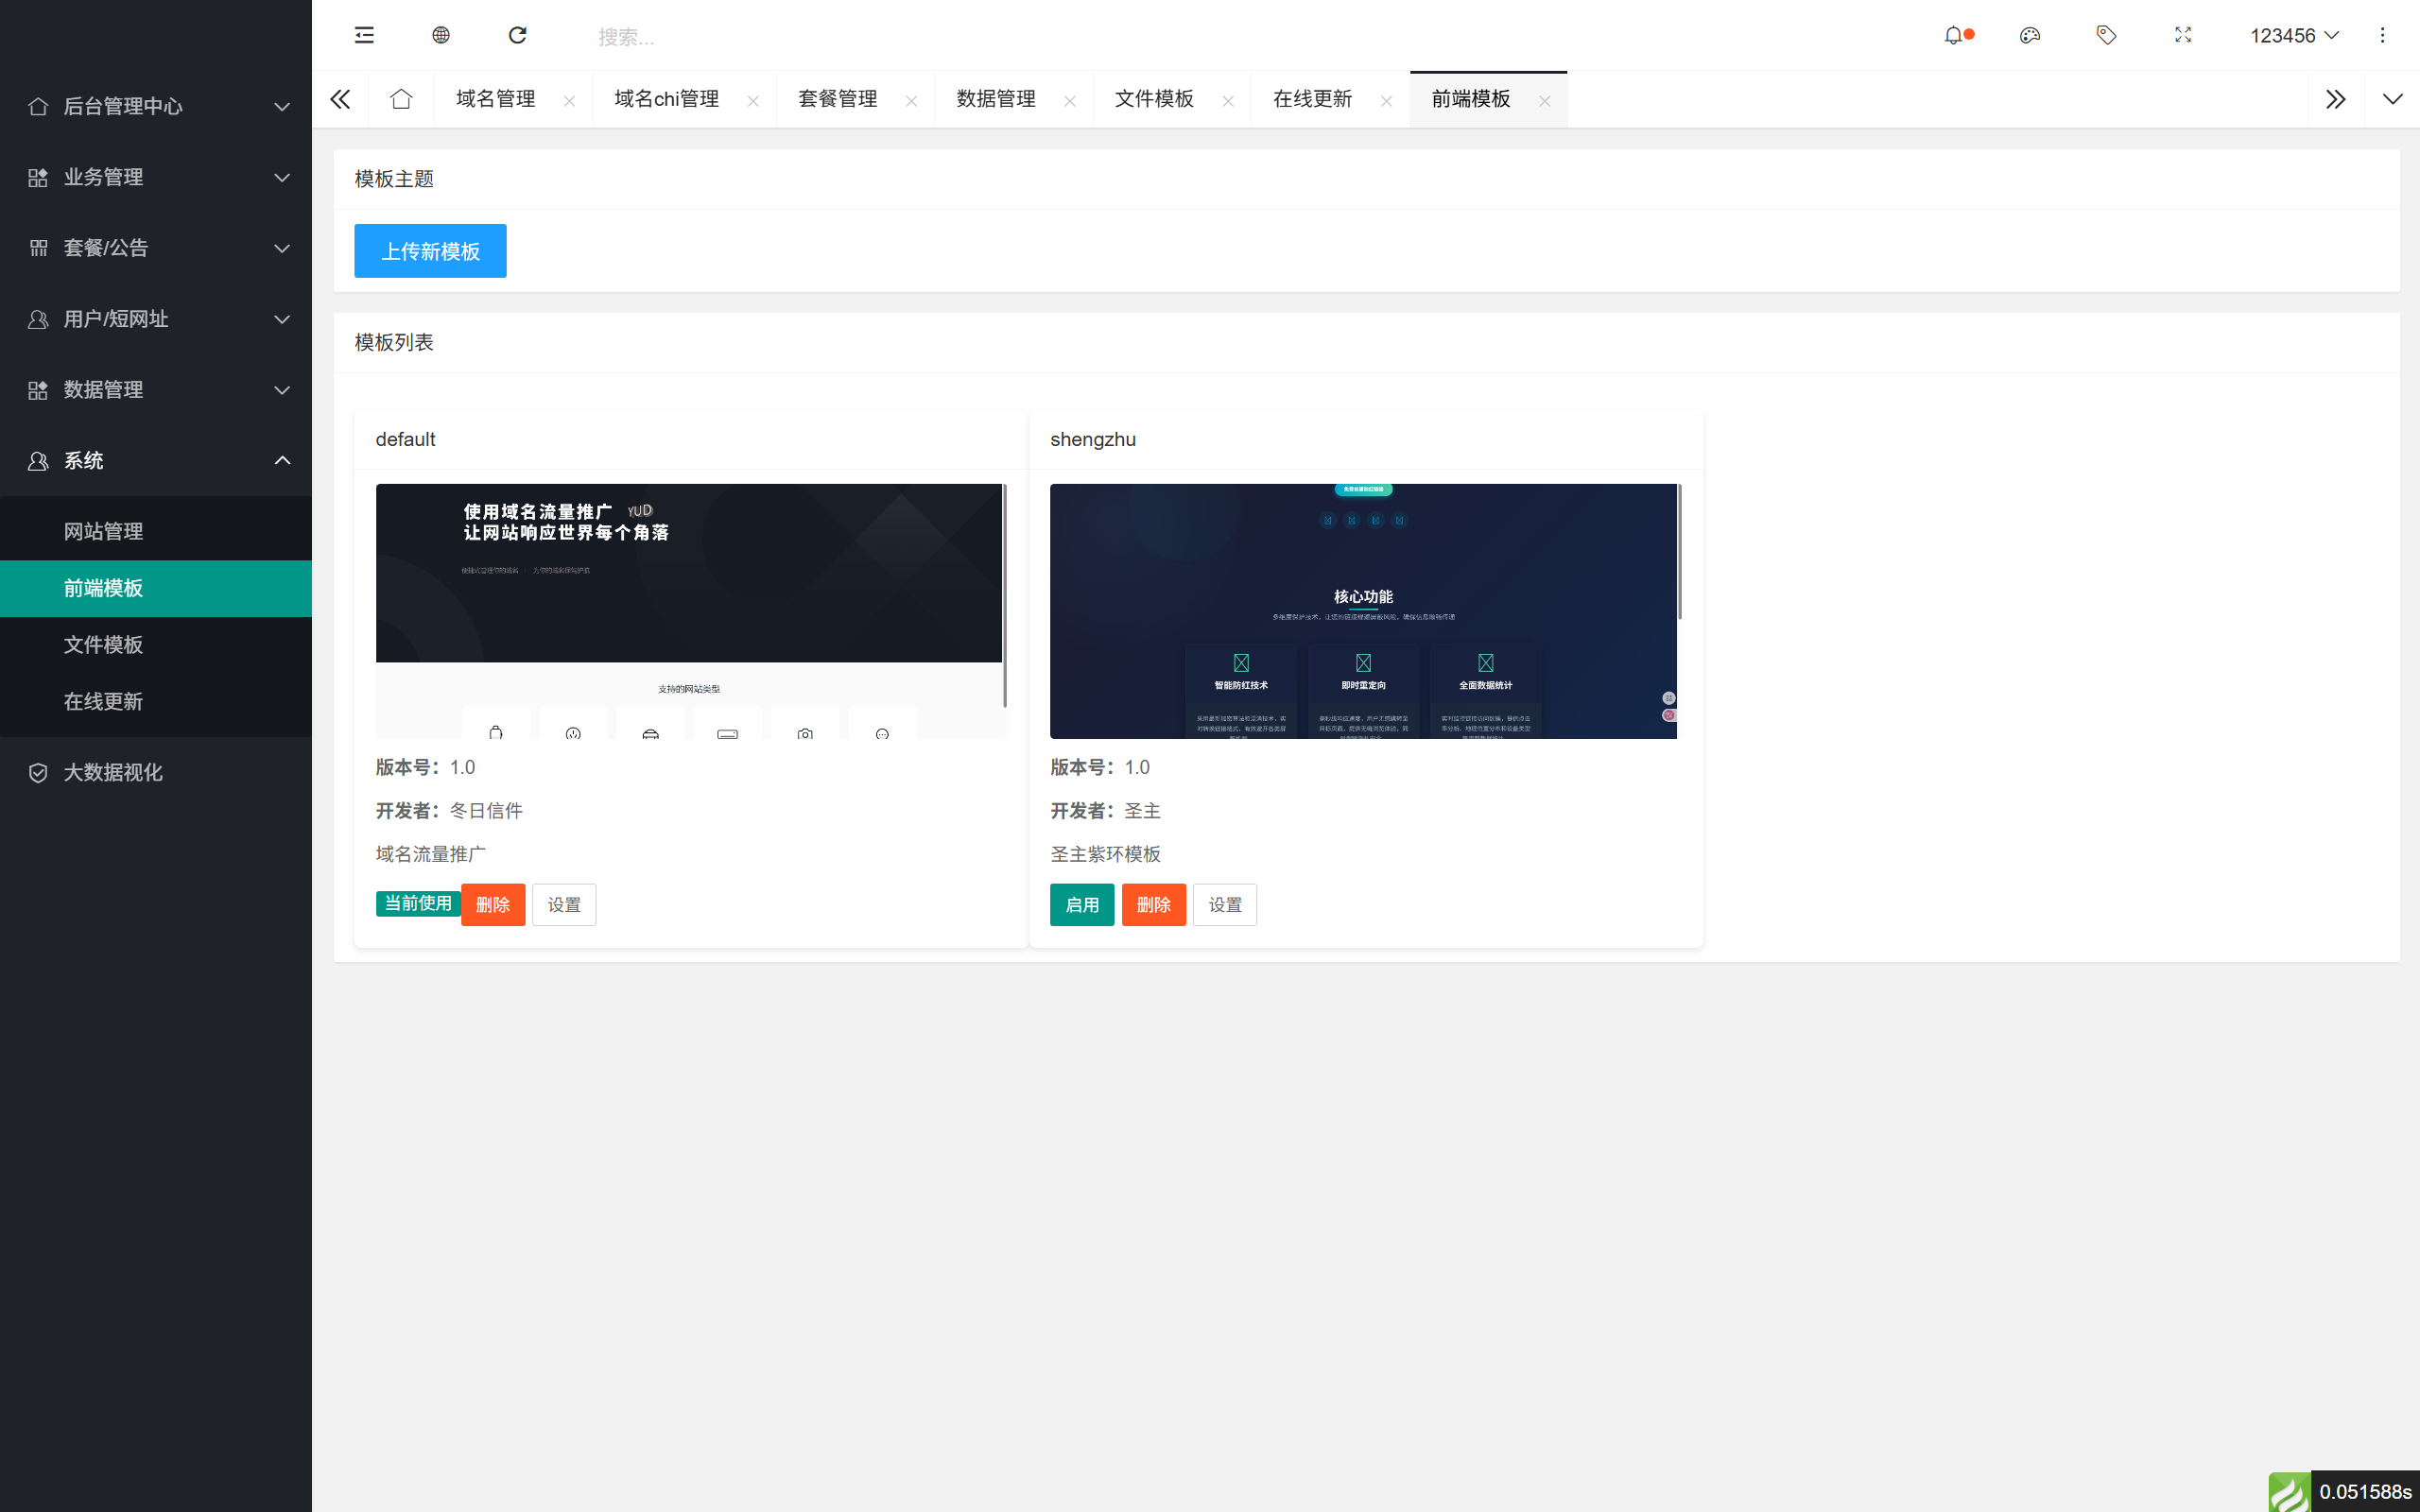Click the search input field
Screen dimensions: 2420x1512
[700, 35]
